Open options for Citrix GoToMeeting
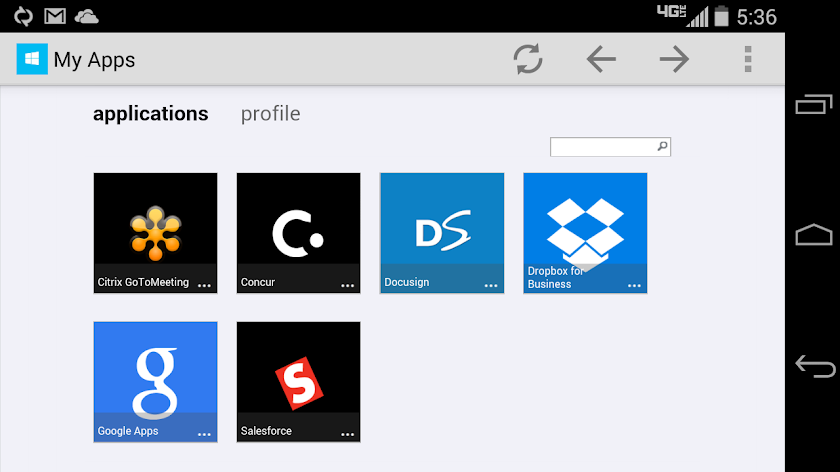The width and height of the screenshot is (840, 472). 204,286
